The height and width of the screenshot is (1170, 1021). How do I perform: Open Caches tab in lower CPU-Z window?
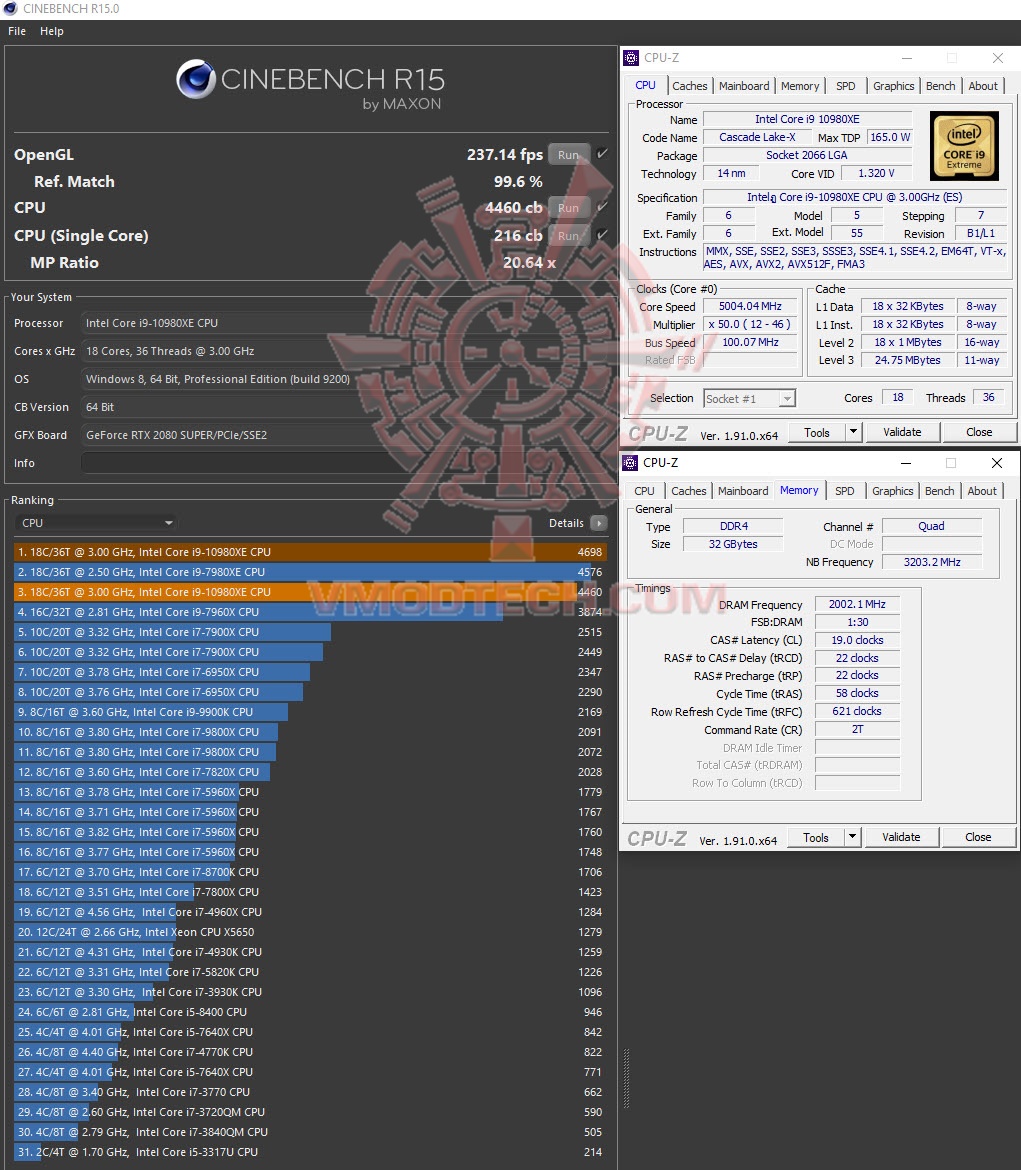click(x=688, y=491)
